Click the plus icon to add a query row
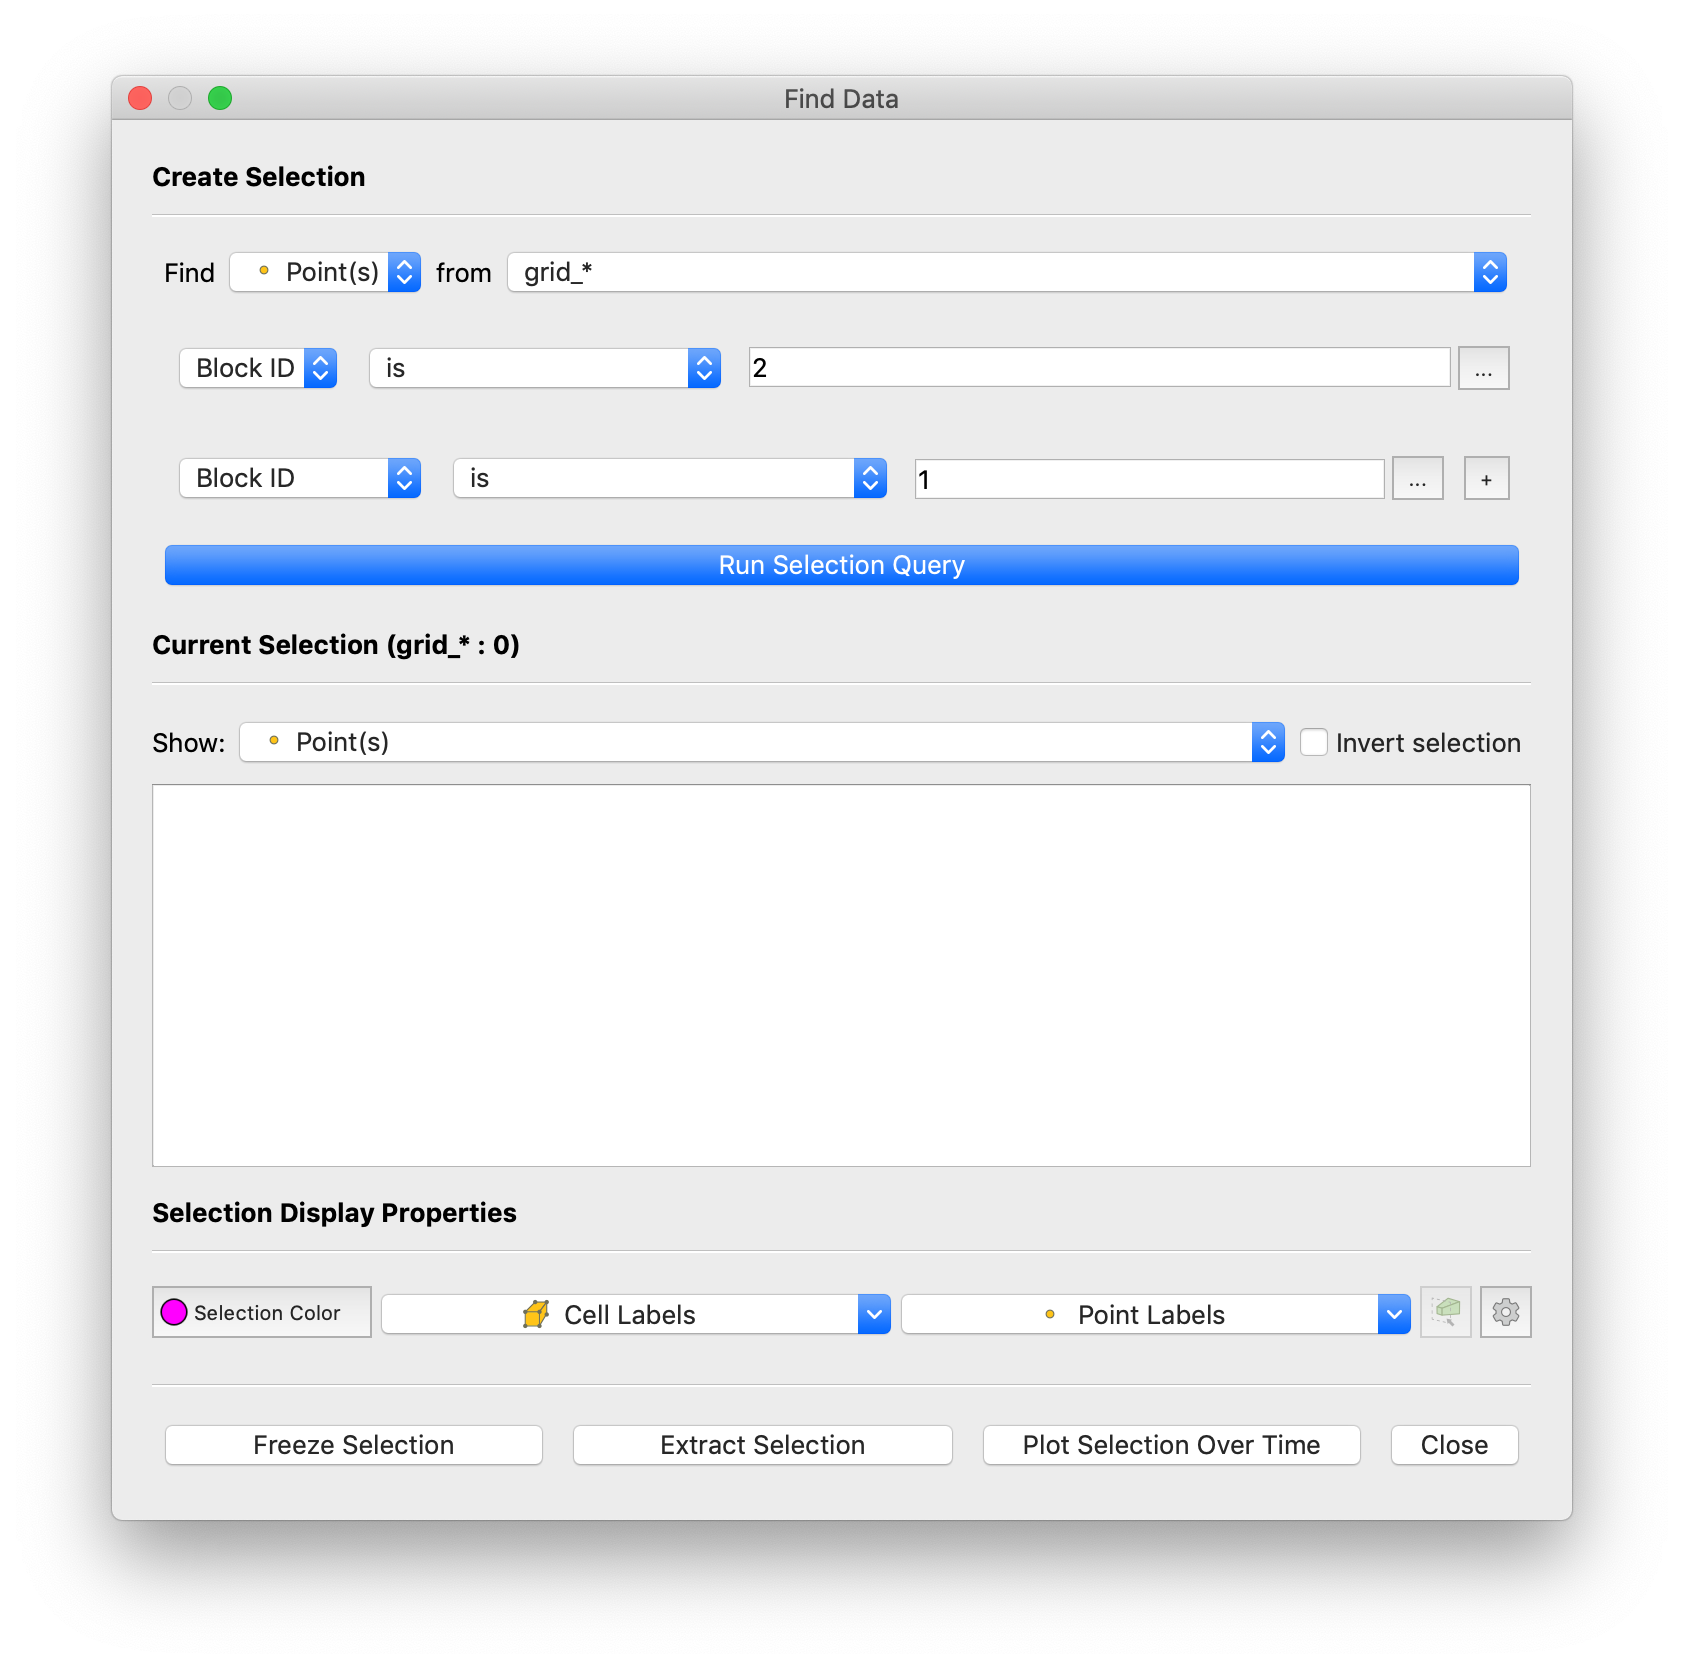This screenshot has width=1684, height=1668. click(1486, 479)
